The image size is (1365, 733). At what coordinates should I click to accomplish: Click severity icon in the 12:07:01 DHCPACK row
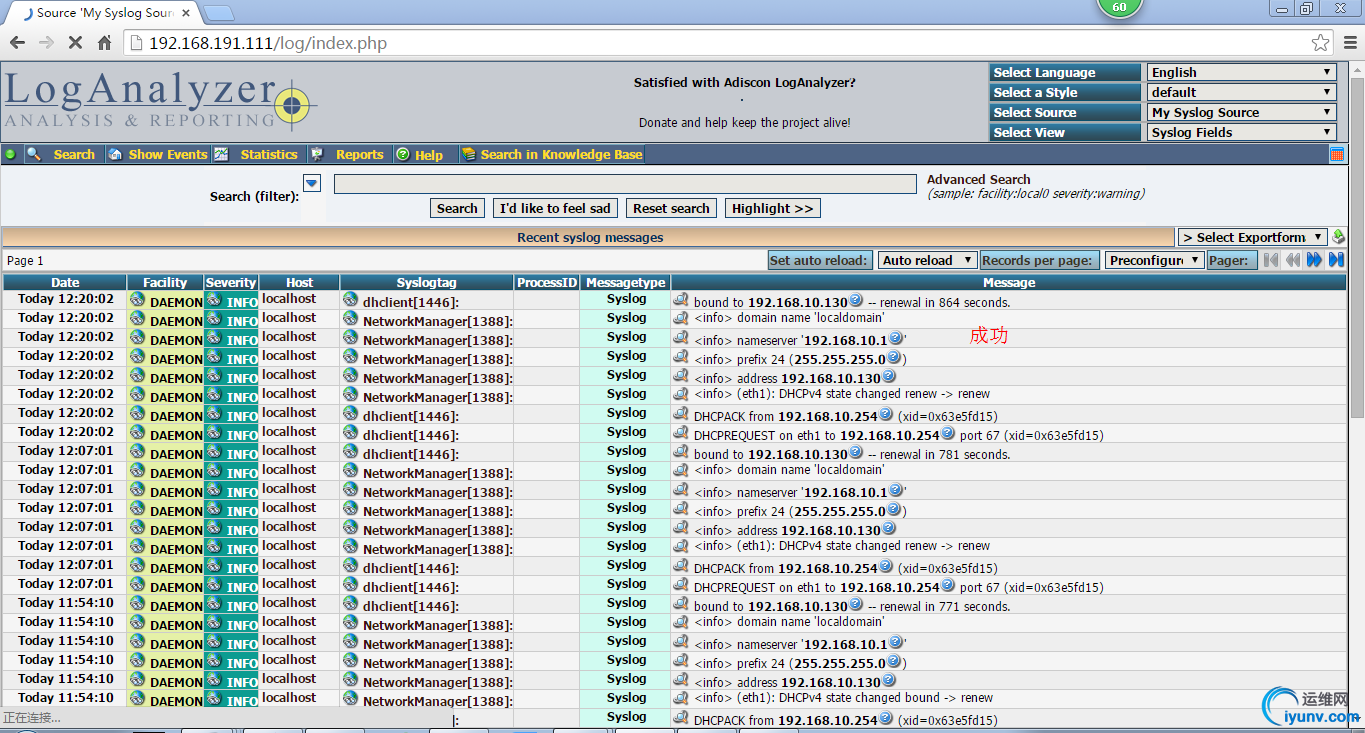pos(214,565)
